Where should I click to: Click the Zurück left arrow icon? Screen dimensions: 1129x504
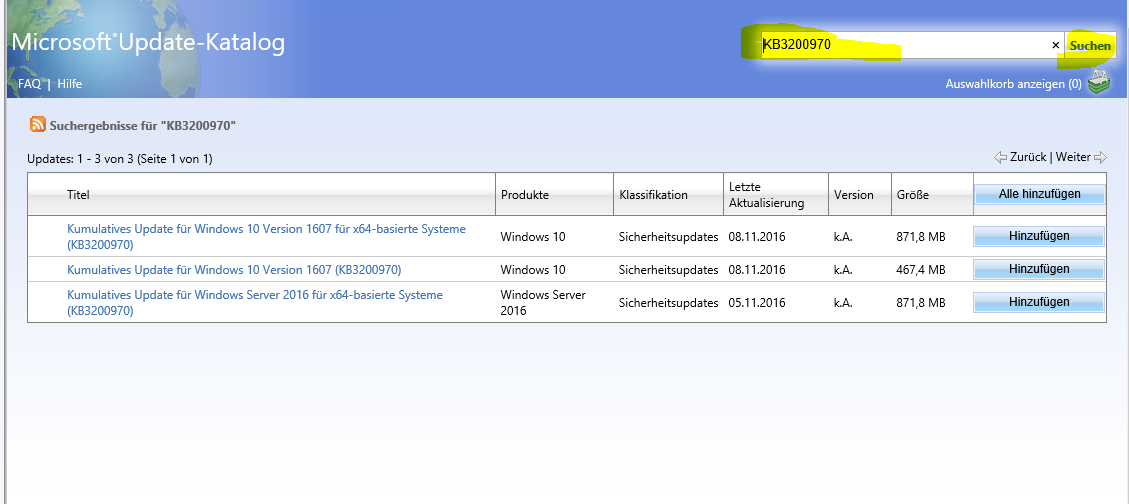click(x=1000, y=157)
